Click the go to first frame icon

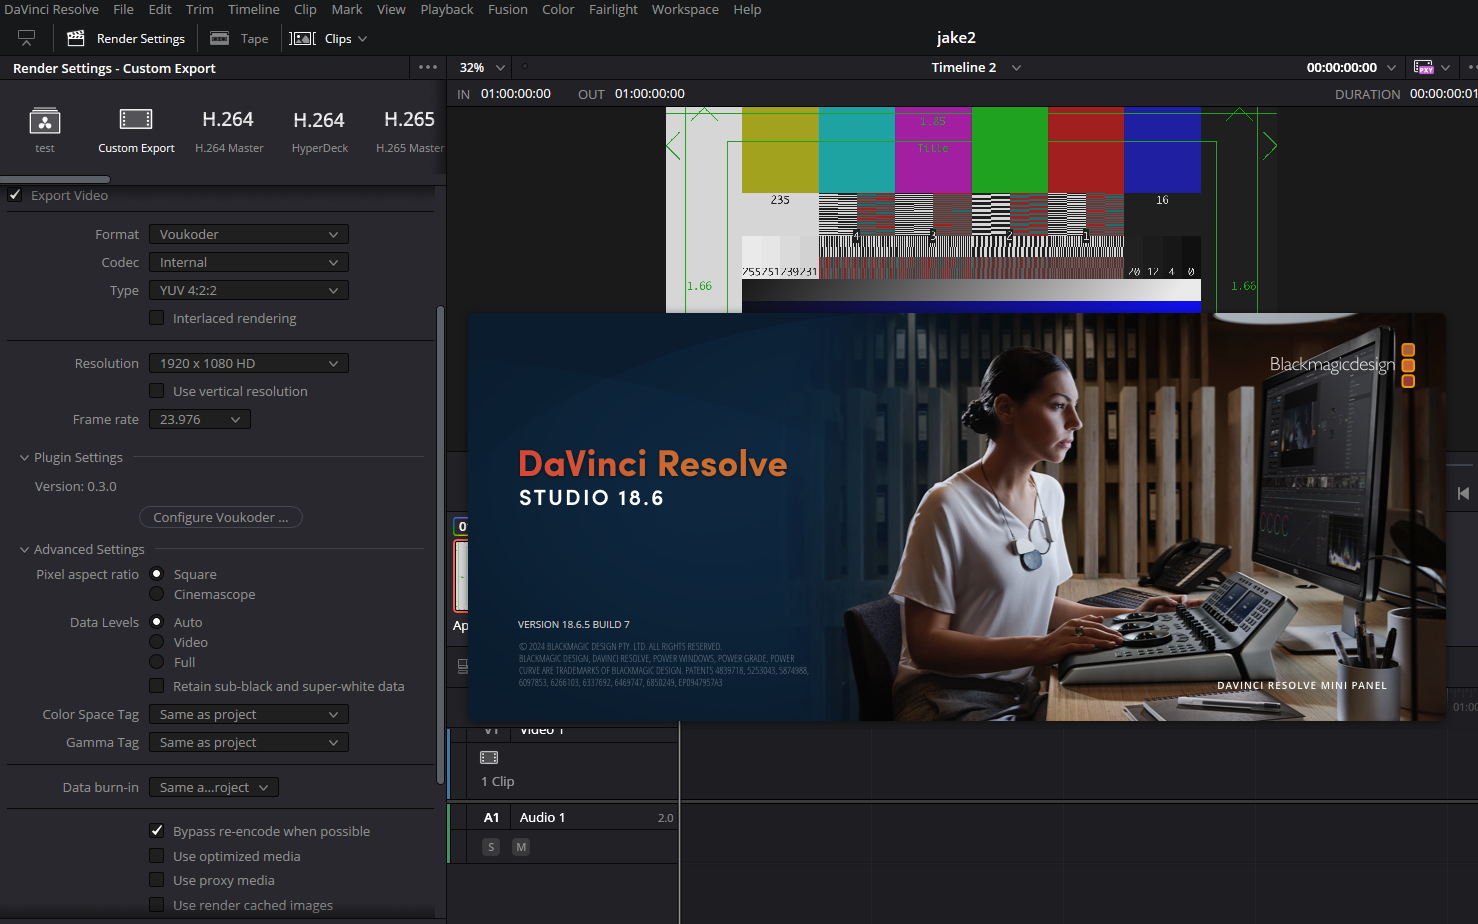[x=1463, y=493]
